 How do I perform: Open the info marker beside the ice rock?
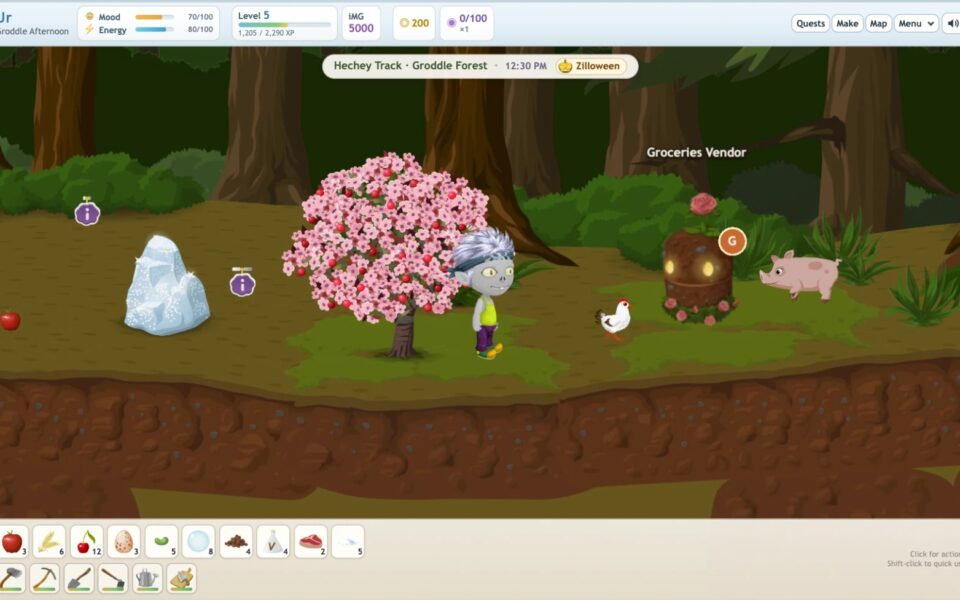coord(242,282)
